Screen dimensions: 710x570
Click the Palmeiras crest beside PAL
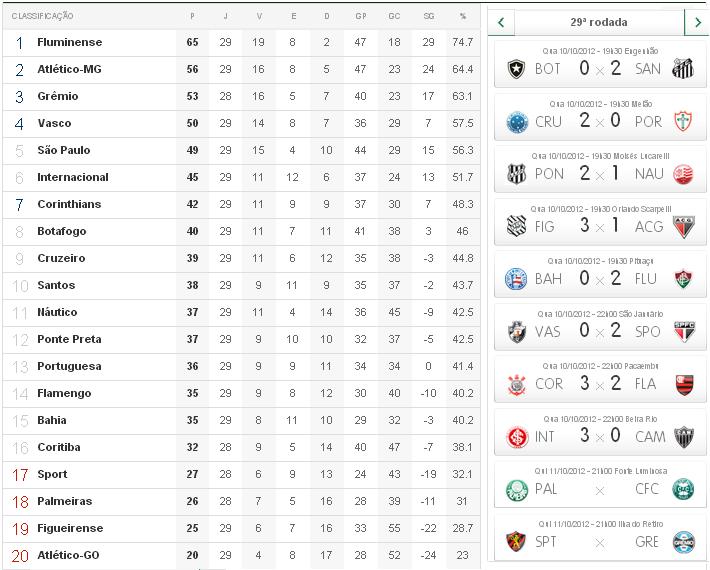click(x=517, y=489)
